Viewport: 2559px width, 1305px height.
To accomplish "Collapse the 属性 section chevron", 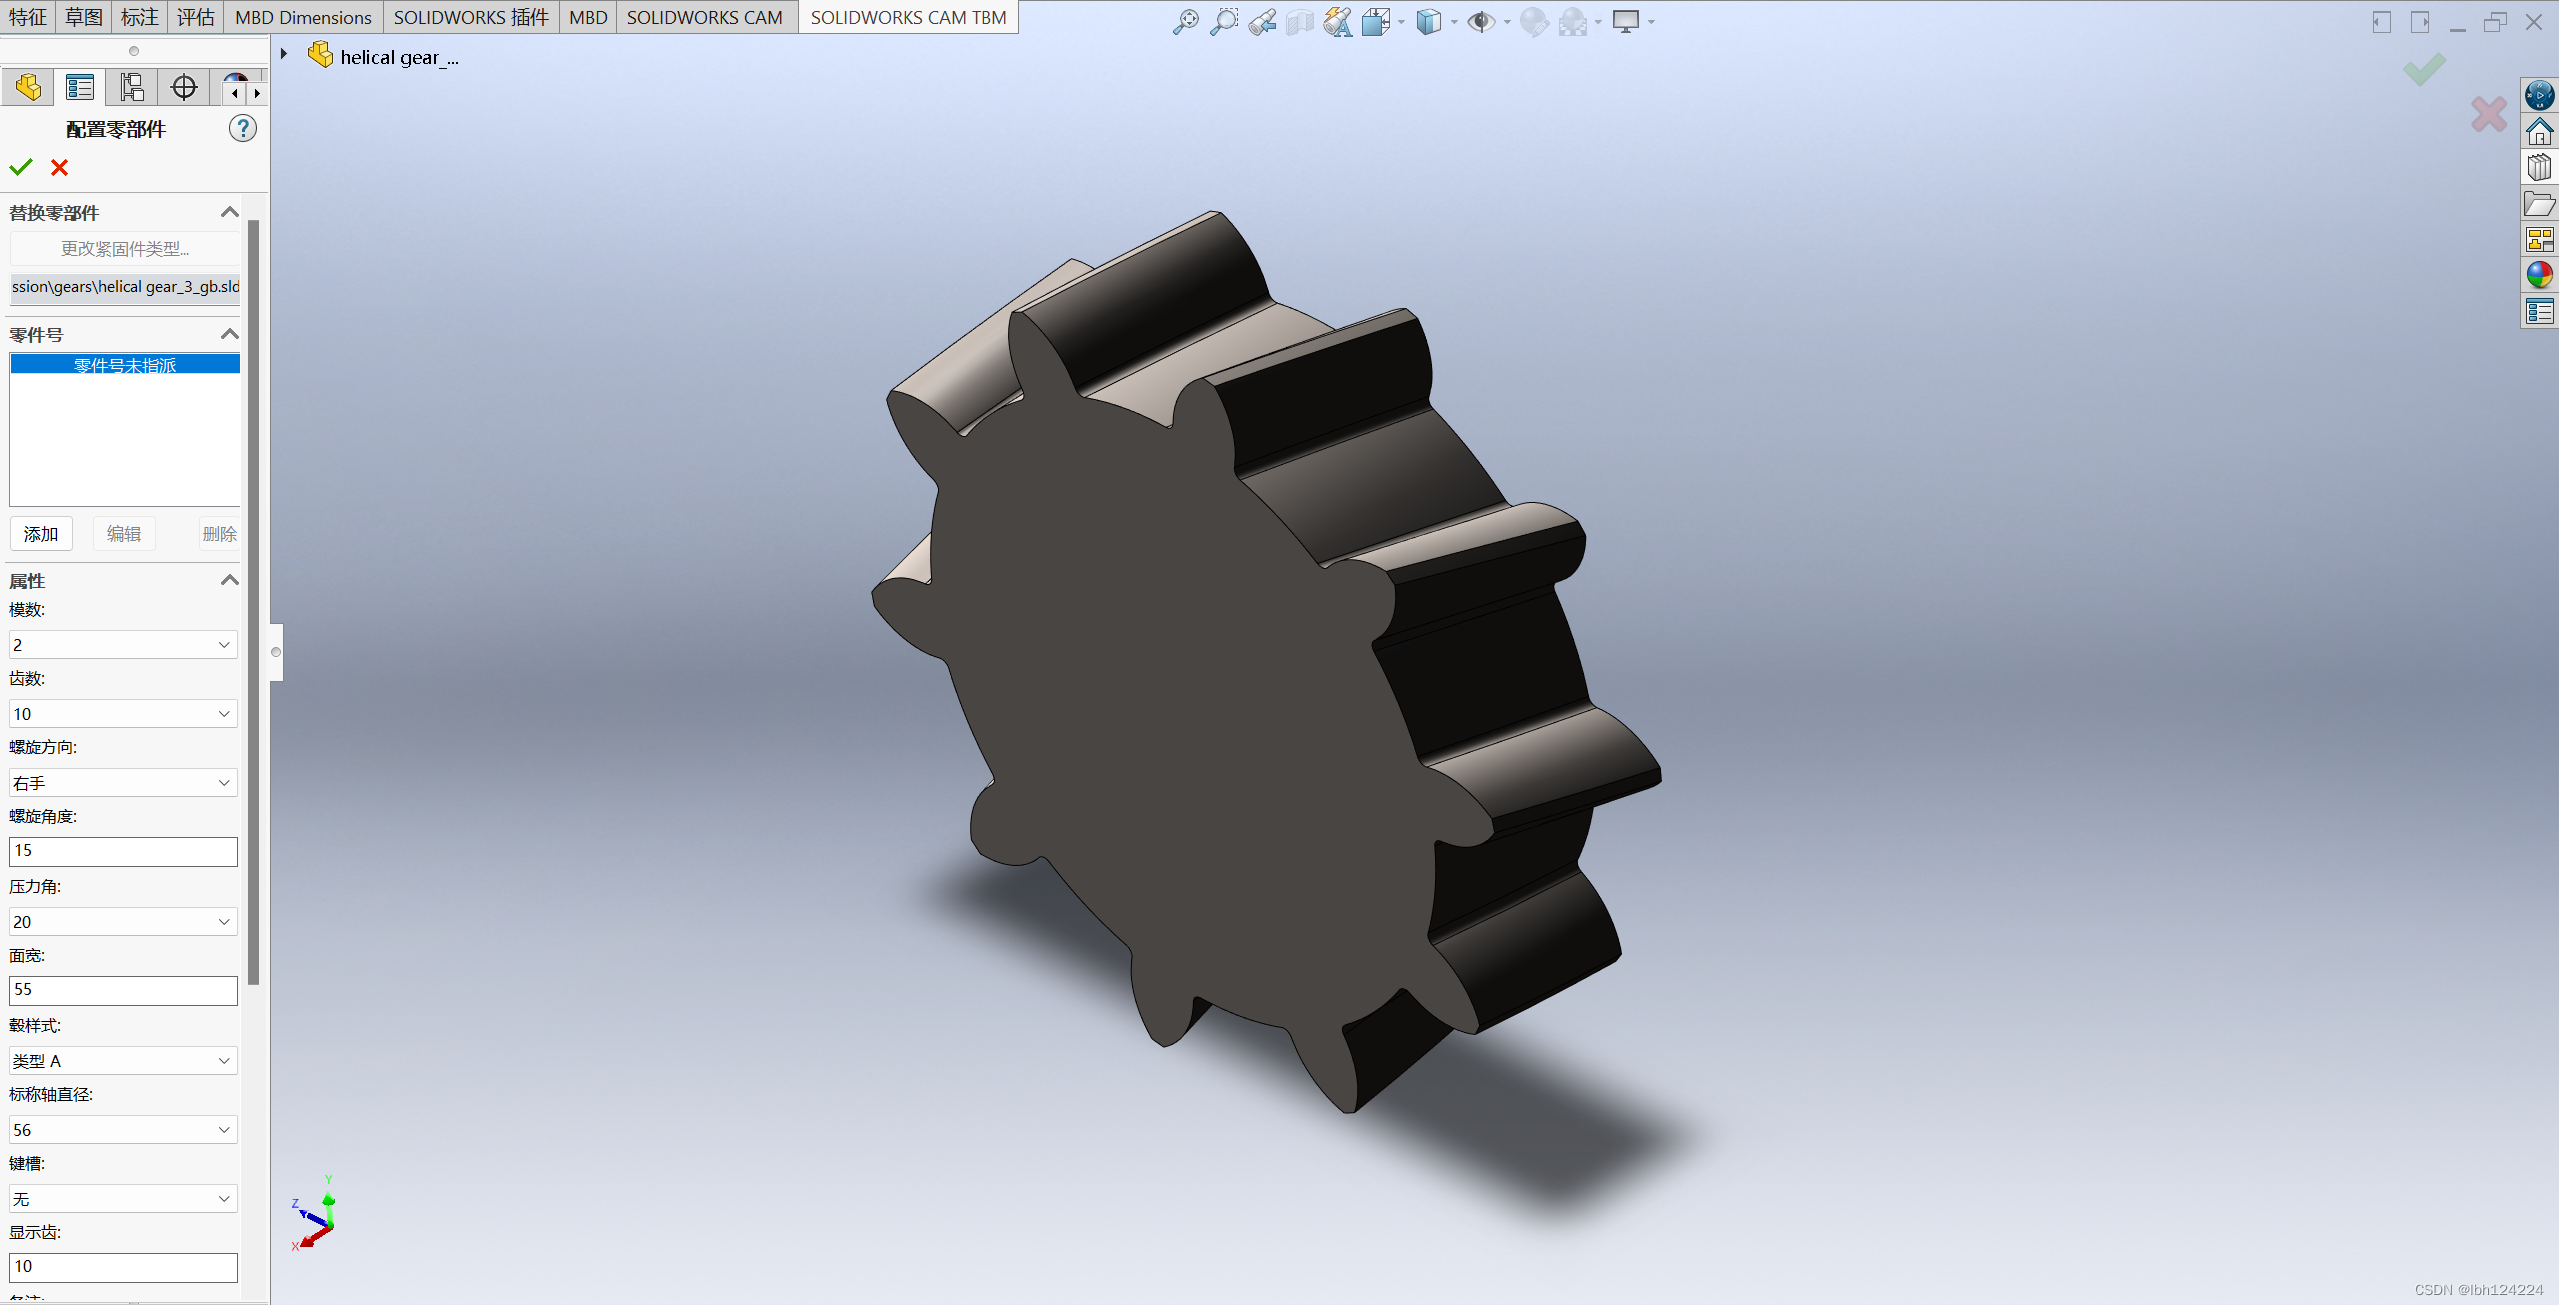I will pos(229,580).
